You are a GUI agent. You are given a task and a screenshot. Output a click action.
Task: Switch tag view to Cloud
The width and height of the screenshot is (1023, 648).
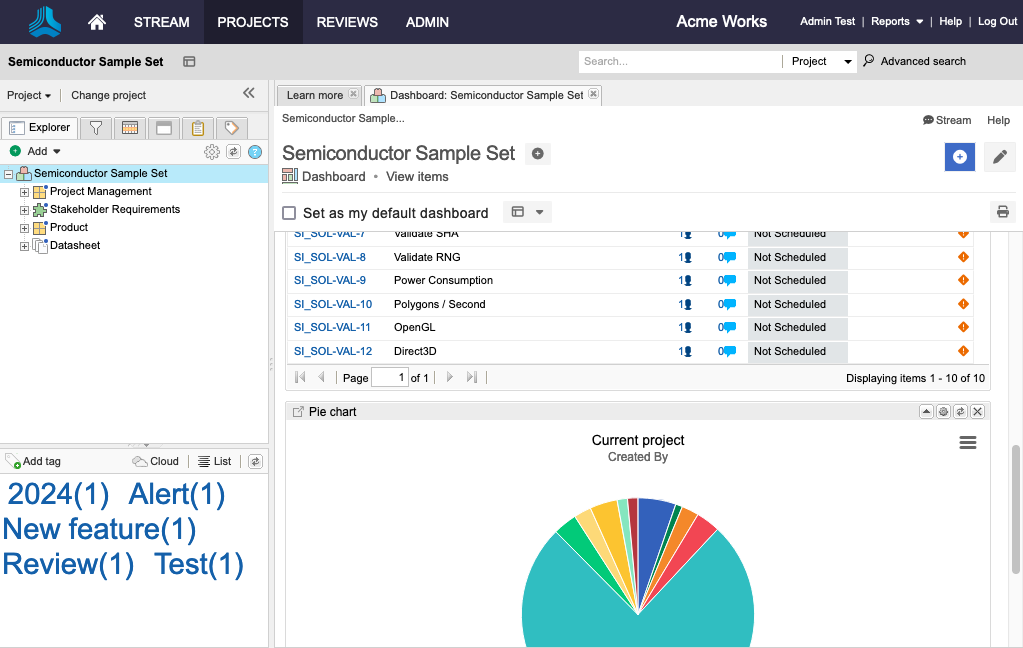(155, 461)
